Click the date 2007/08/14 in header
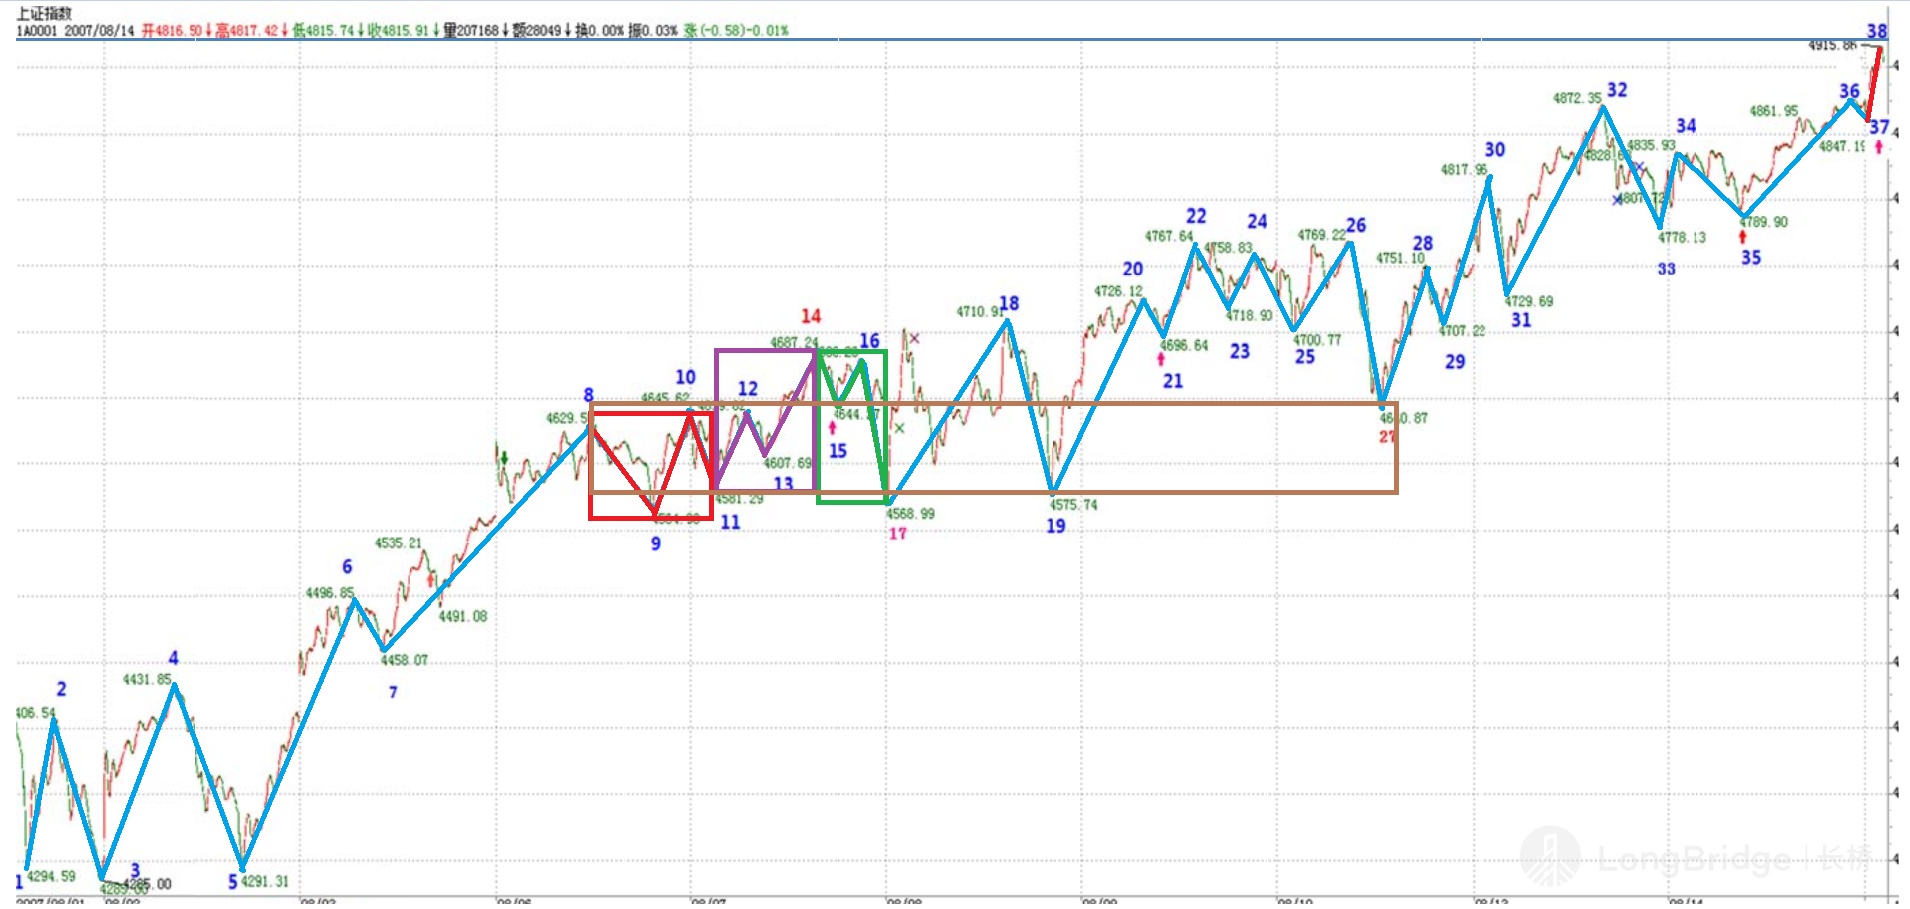Viewport: 1910px width, 909px height. coord(99,31)
